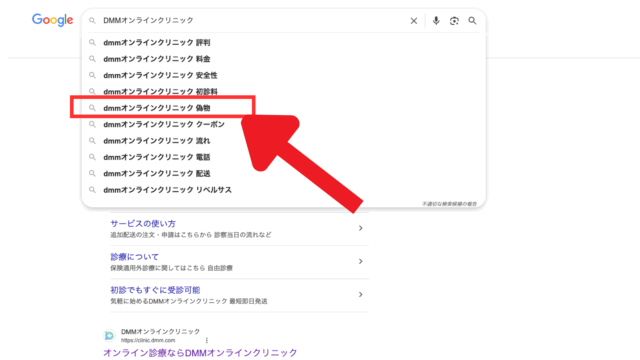640x360 pixels.
Task: Click the description 気軽に始めるDMMオンラインクリニック 最短即日発送
Action: pyautogui.click(x=189, y=301)
